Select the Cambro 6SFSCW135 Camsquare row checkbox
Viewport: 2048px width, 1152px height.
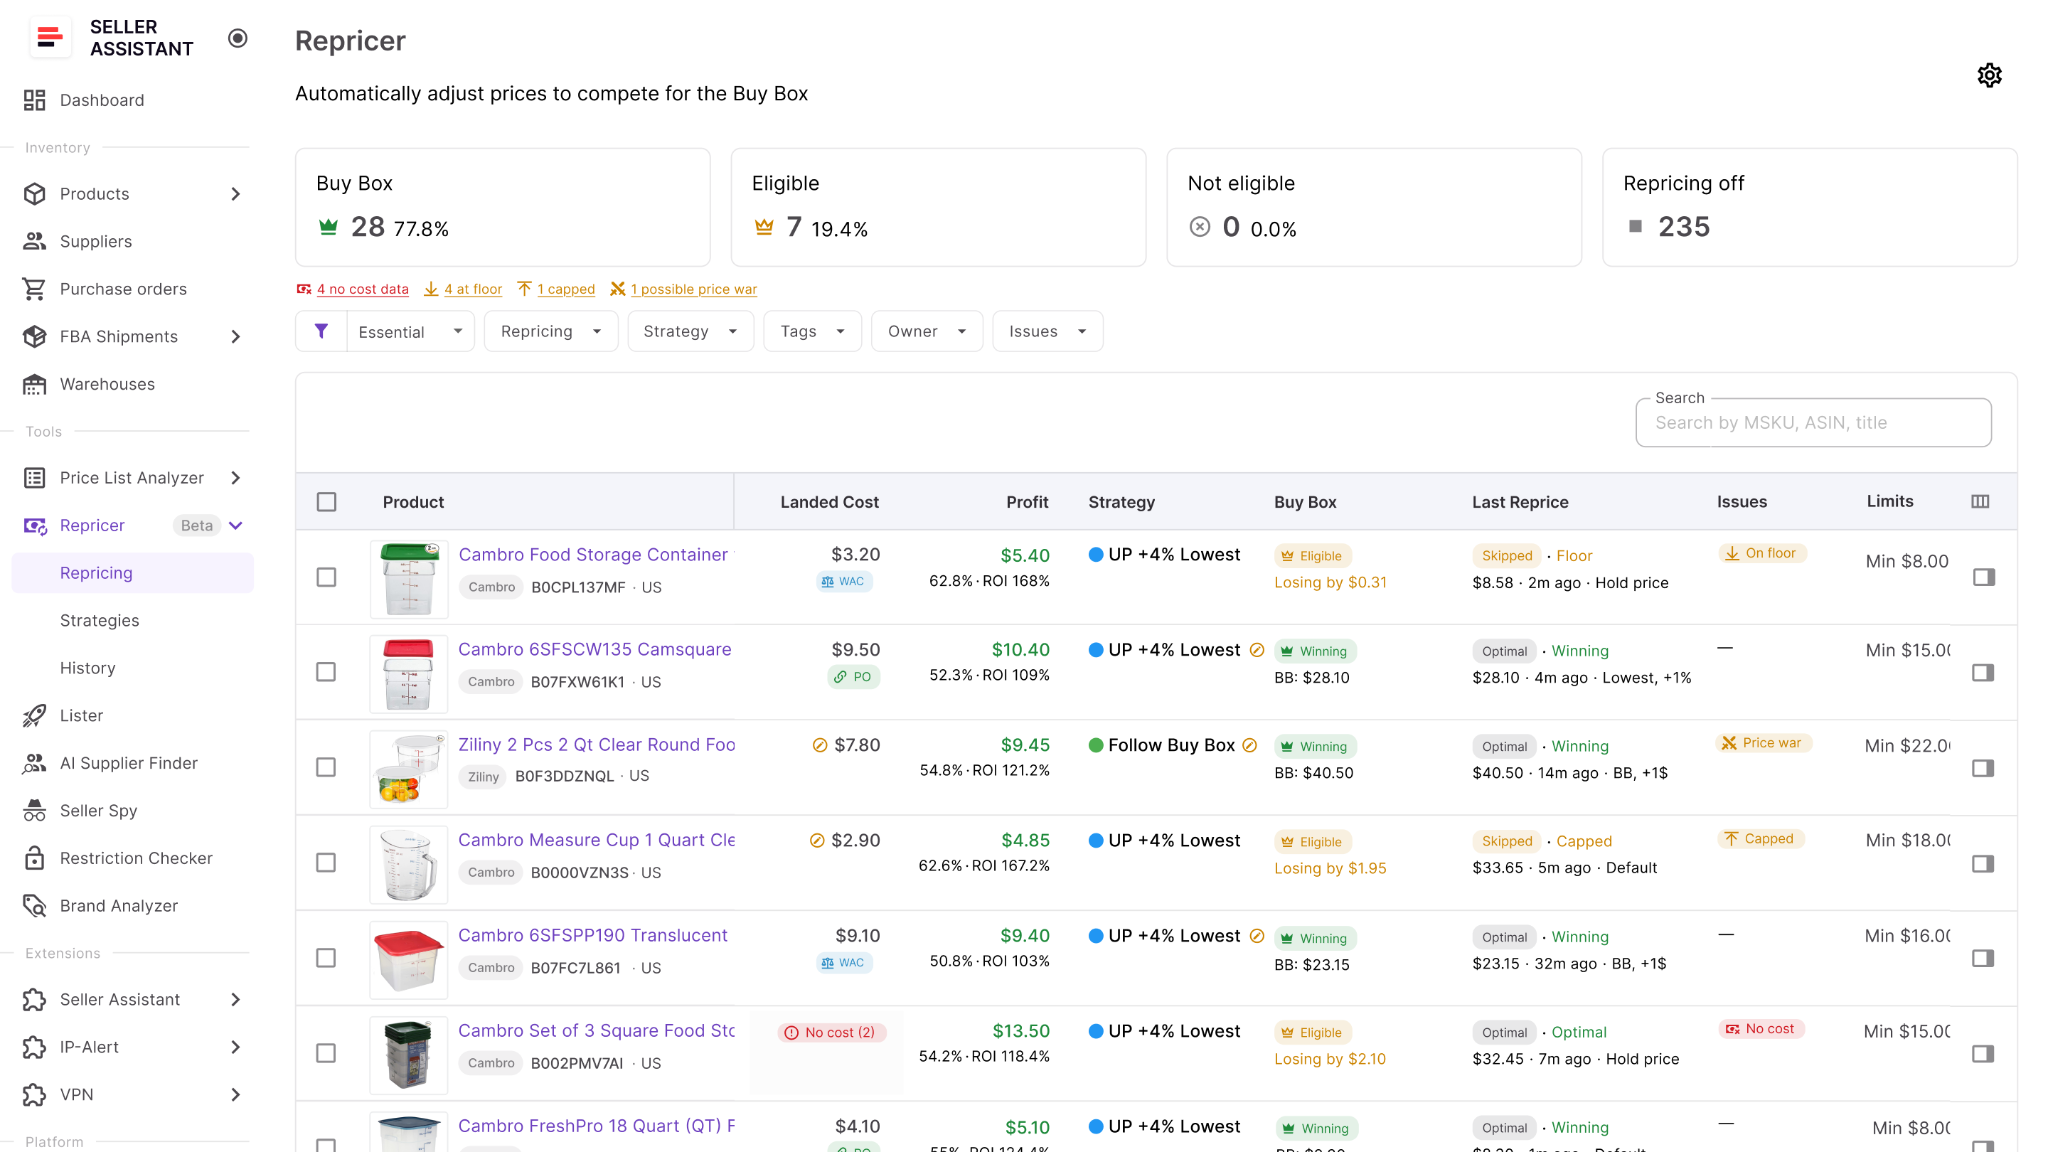click(x=326, y=672)
